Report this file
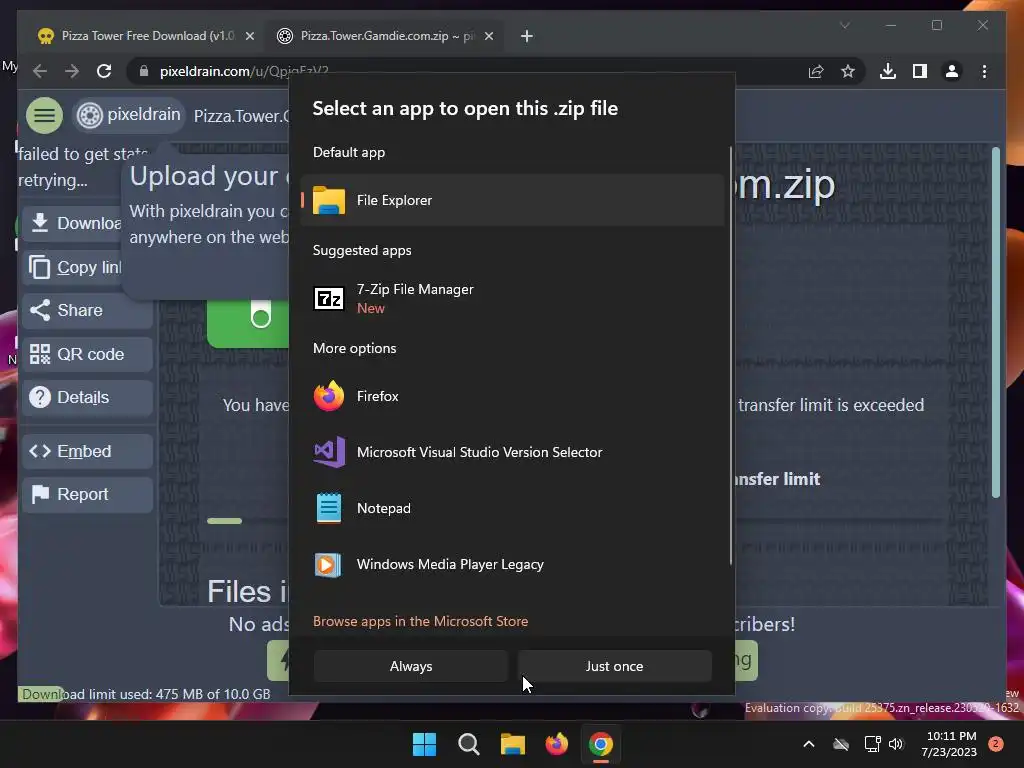Viewport: 1024px width, 768px height. (88, 494)
